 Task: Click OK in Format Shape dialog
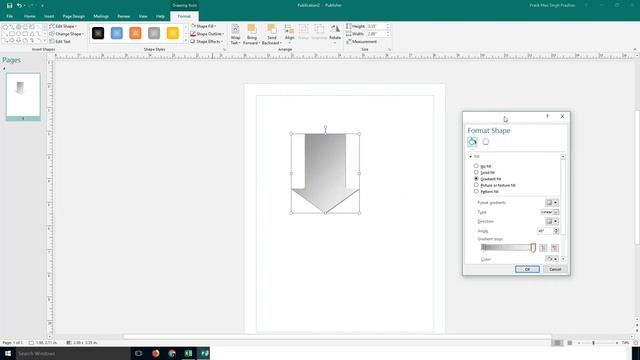click(527, 269)
